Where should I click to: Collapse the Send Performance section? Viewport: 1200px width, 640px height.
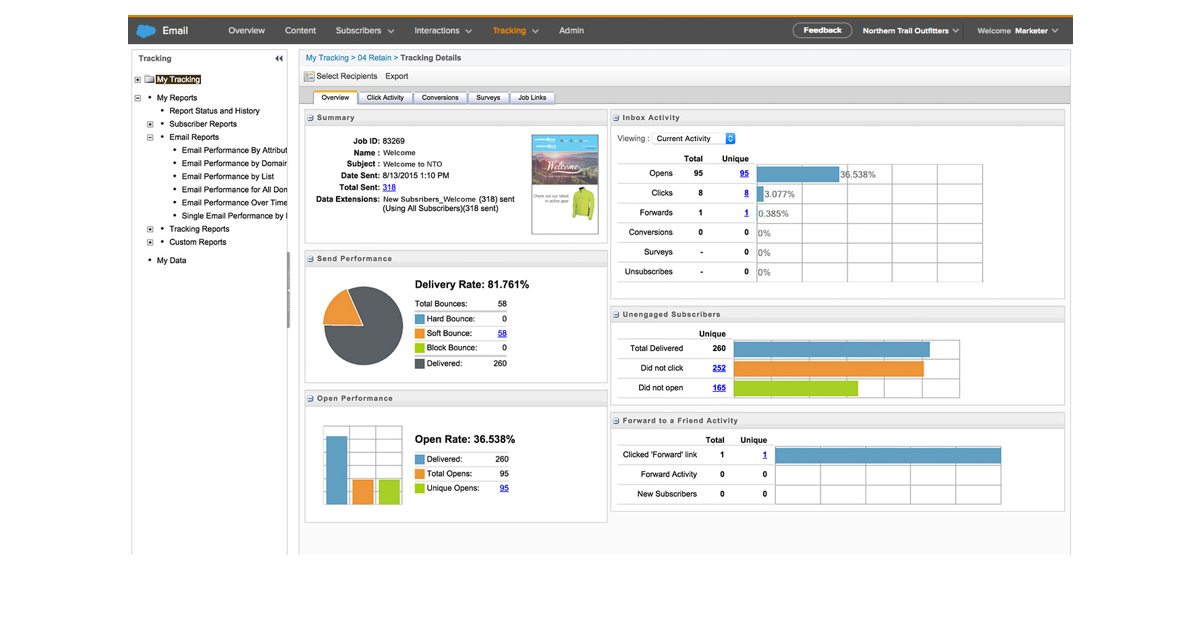(x=311, y=259)
